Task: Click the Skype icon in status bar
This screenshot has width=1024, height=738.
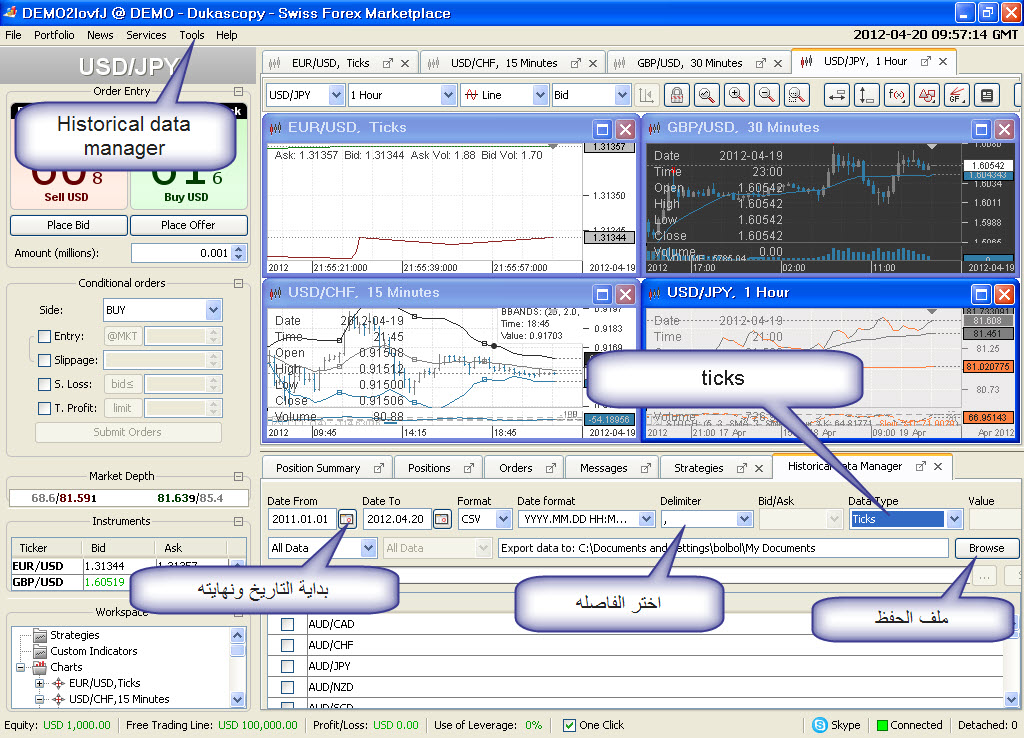Action: pos(820,725)
